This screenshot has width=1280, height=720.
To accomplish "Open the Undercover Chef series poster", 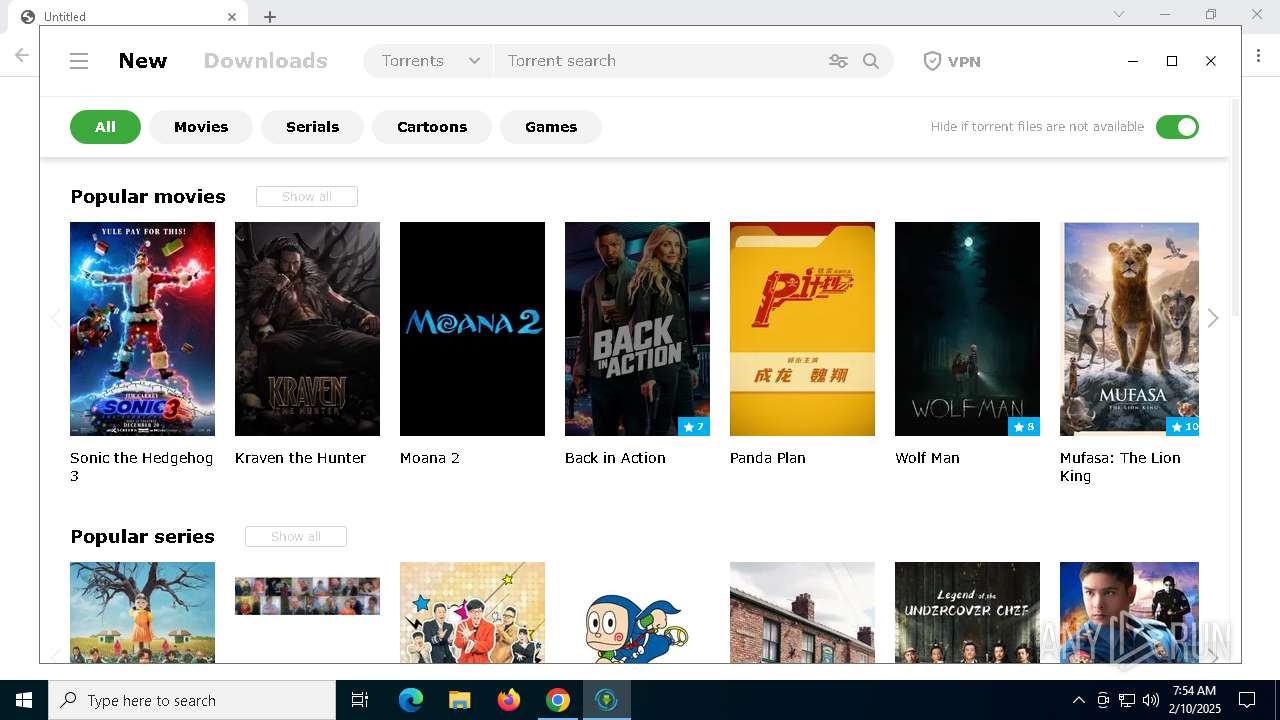I will [x=967, y=612].
